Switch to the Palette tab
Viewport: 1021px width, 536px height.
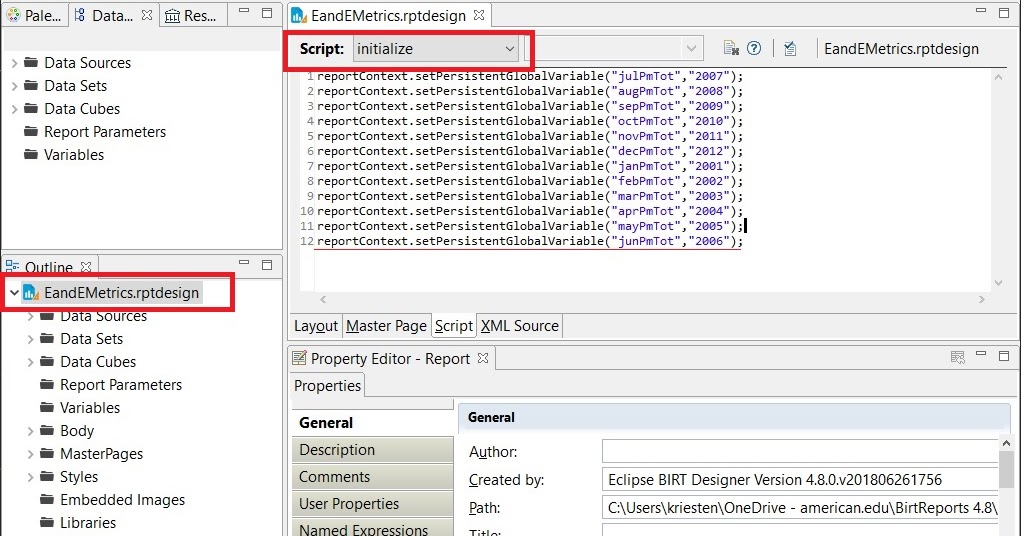pos(34,15)
